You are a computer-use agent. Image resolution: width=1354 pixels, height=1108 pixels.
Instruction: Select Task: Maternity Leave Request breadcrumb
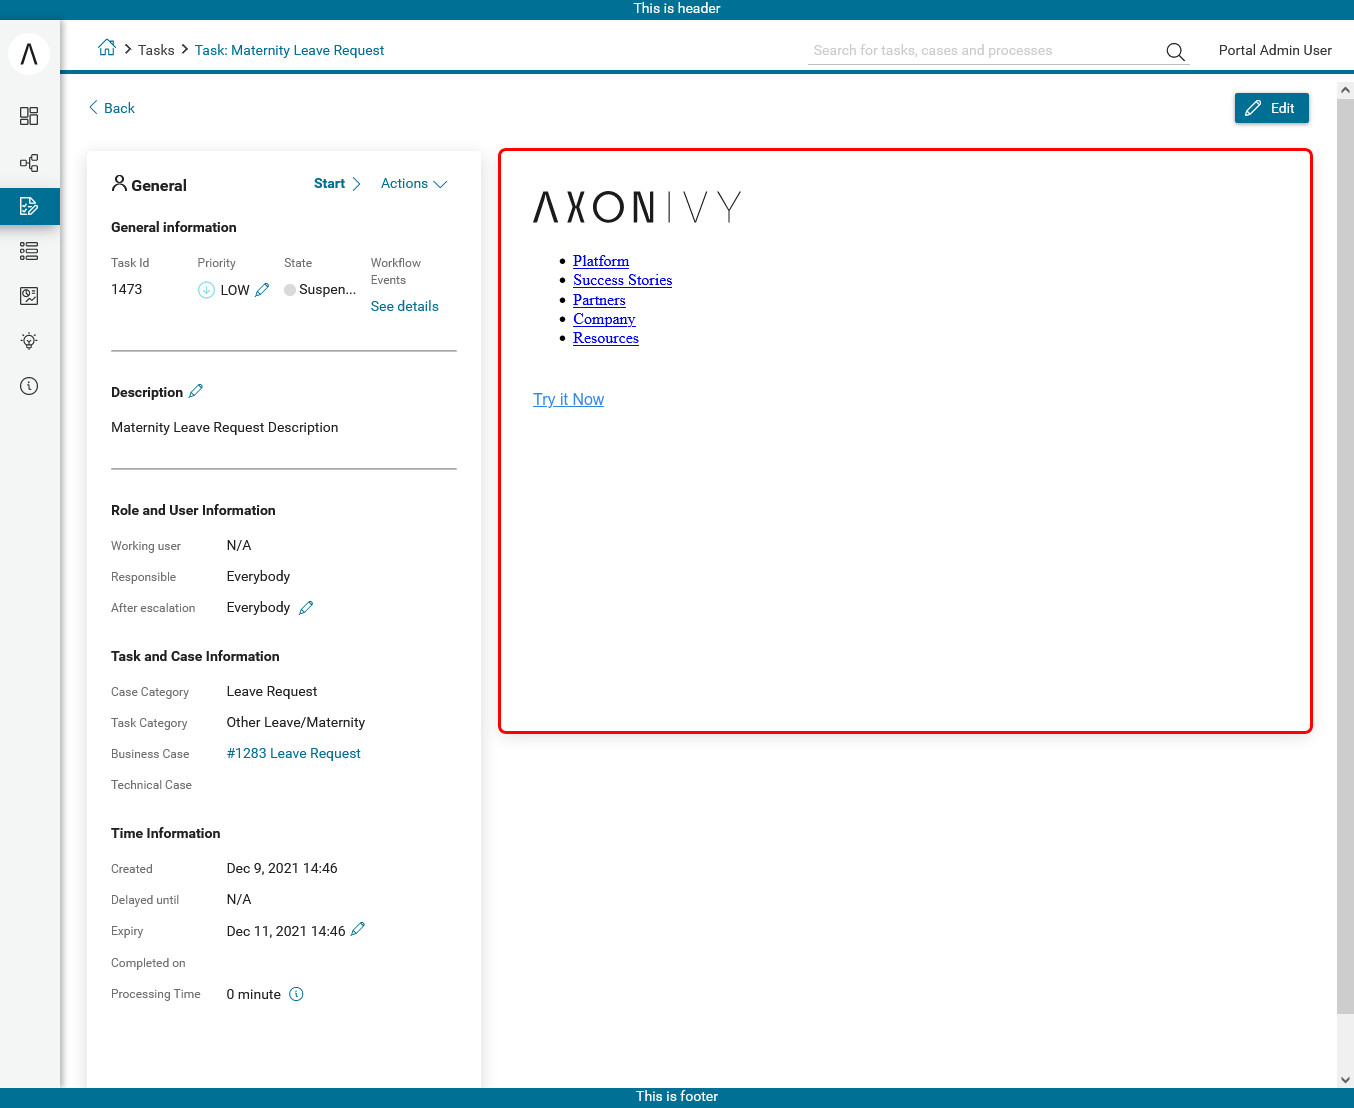(289, 50)
